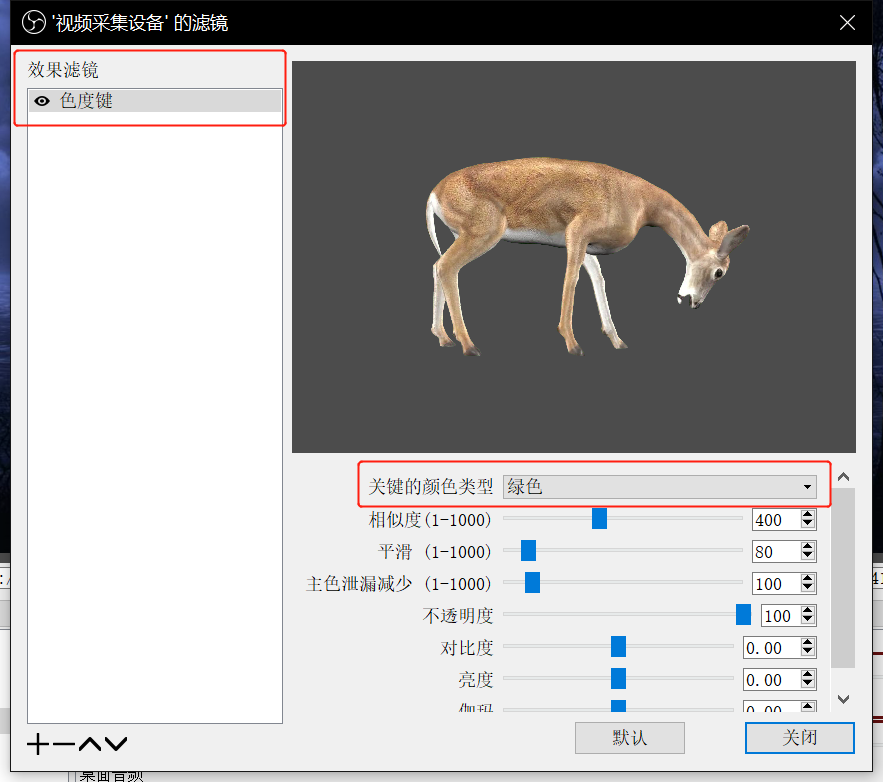Increase 不透明度 value with up stepper
Image resolution: width=883 pixels, height=782 pixels.
click(808, 610)
